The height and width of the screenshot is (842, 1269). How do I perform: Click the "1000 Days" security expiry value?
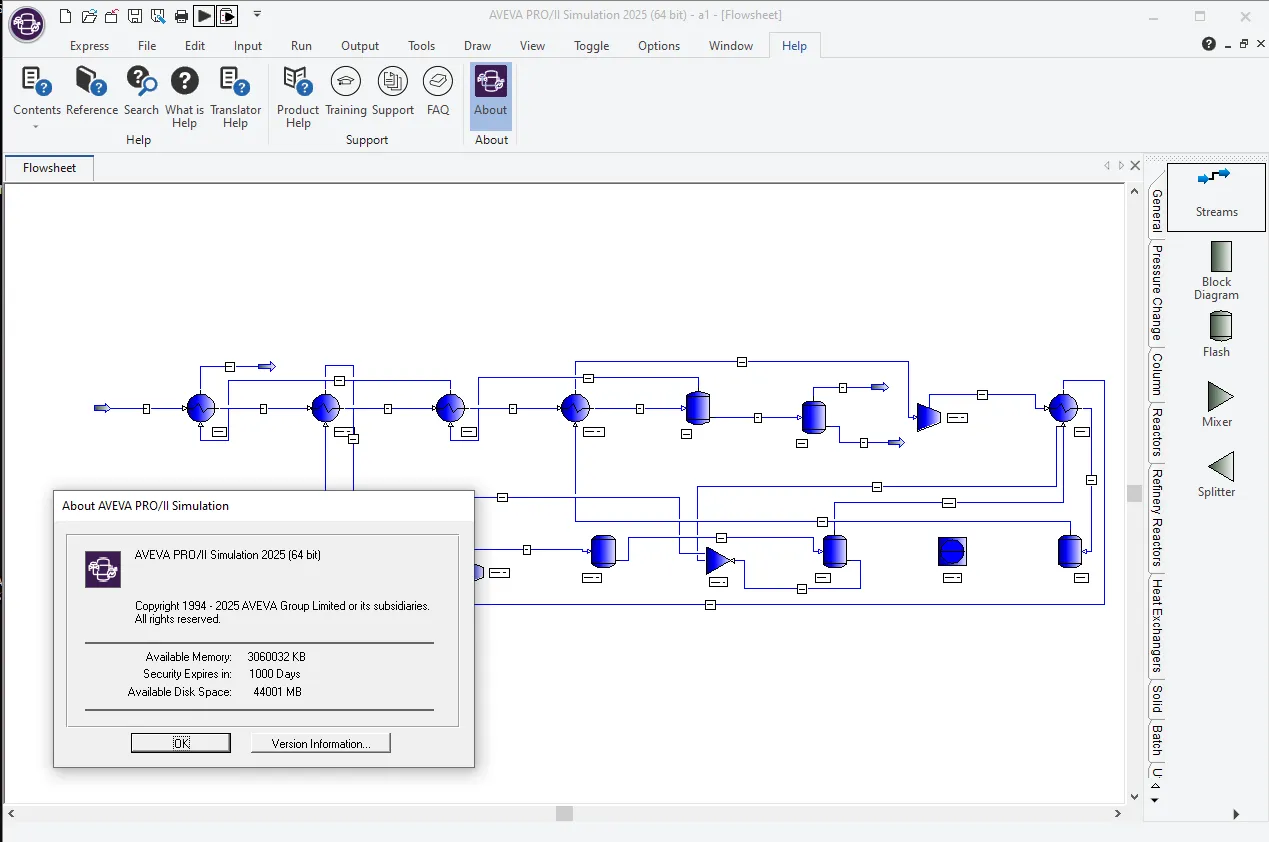(x=275, y=674)
